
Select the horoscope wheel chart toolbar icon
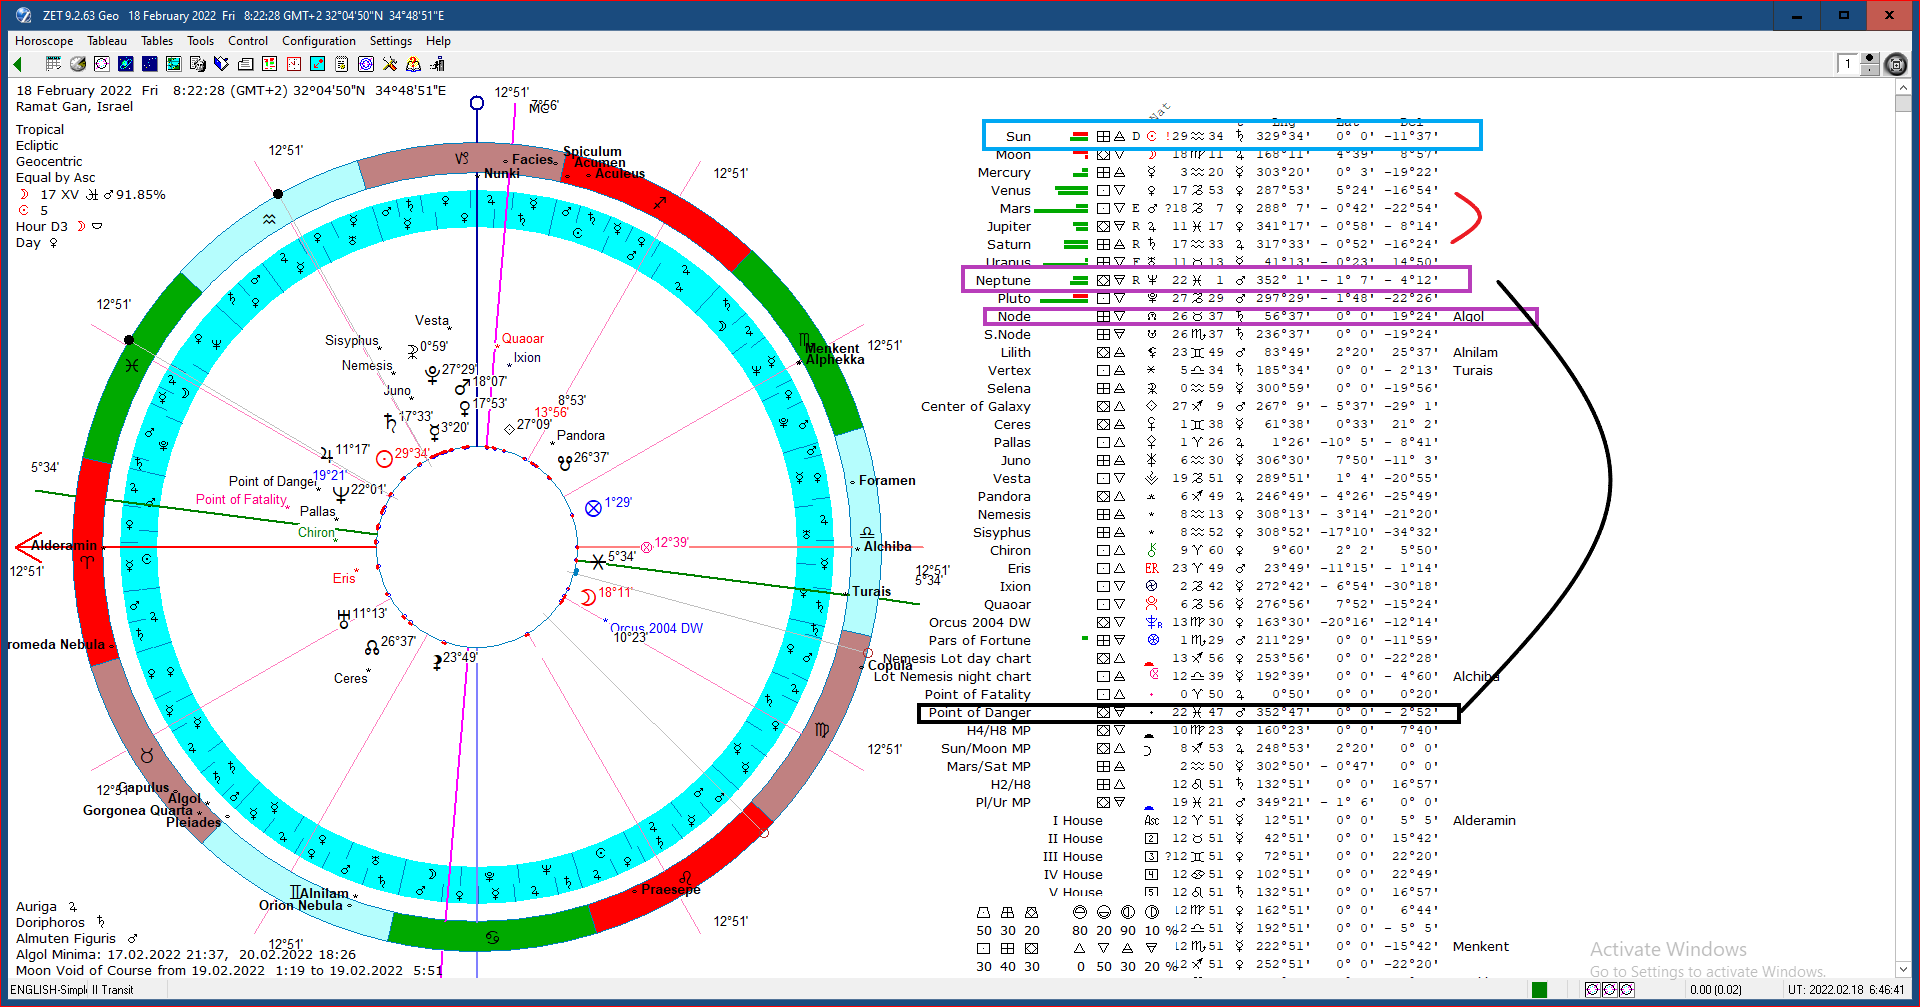(x=102, y=64)
